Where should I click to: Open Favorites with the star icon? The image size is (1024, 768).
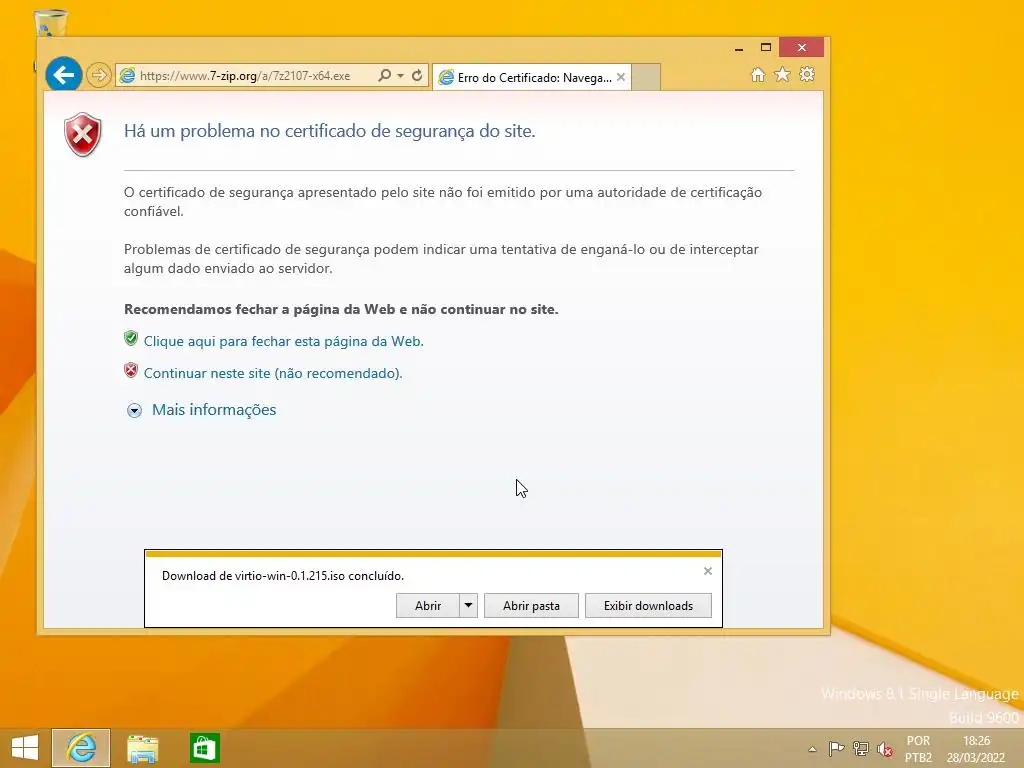click(782, 75)
